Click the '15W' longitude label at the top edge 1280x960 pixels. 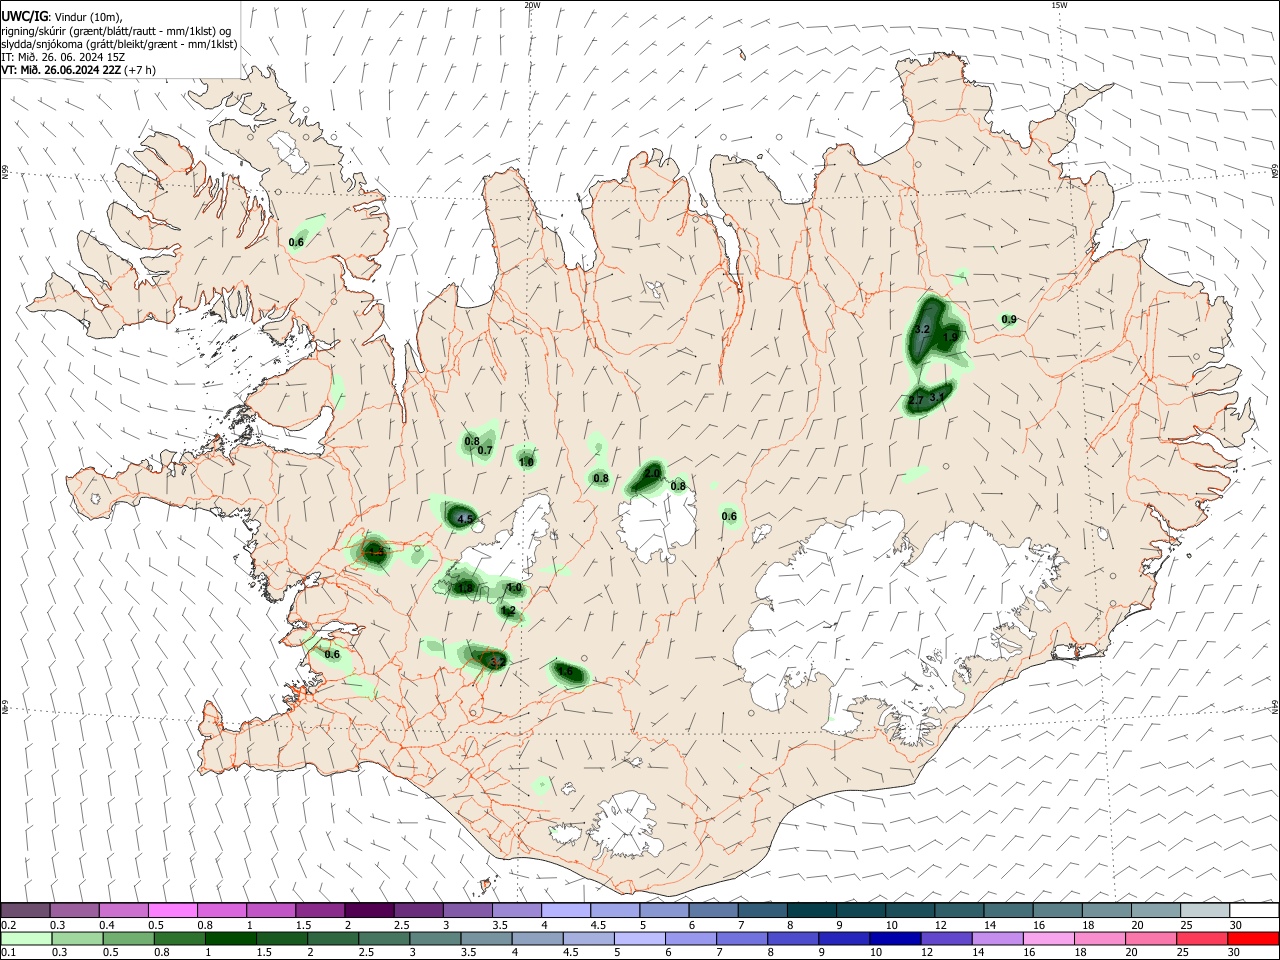[x=1059, y=5]
